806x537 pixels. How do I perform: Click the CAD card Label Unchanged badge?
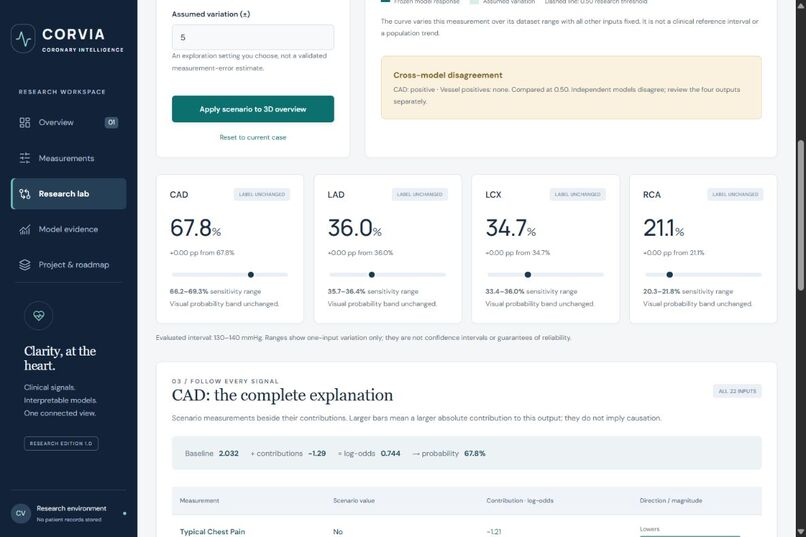[x=262, y=194]
